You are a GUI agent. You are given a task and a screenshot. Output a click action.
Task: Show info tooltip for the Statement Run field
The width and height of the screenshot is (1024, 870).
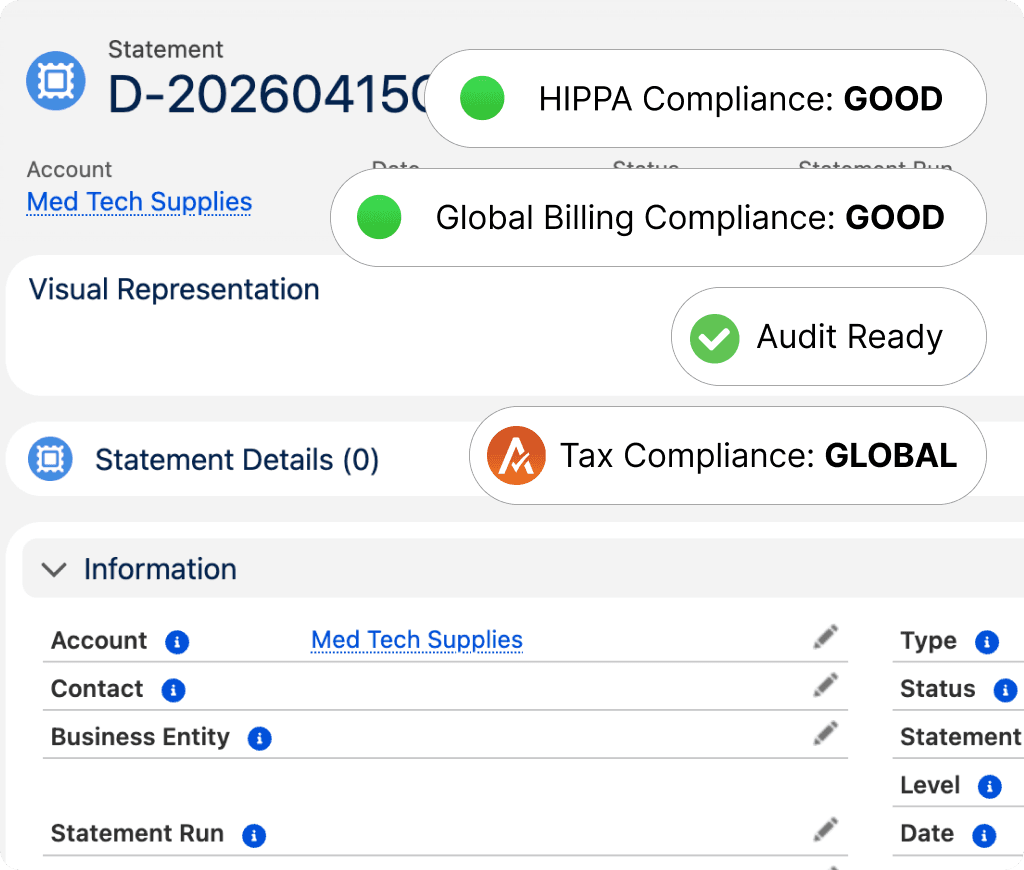point(254,835)
